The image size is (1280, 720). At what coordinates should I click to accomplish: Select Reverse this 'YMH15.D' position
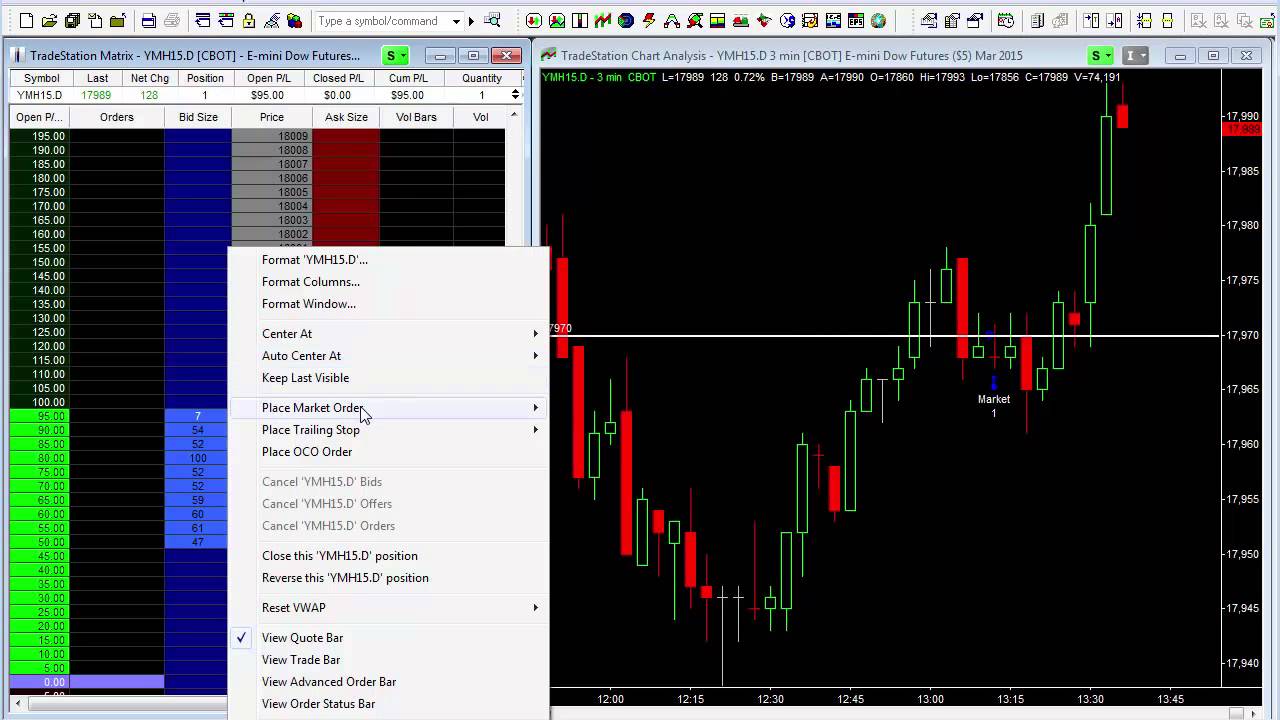[345, 578]
